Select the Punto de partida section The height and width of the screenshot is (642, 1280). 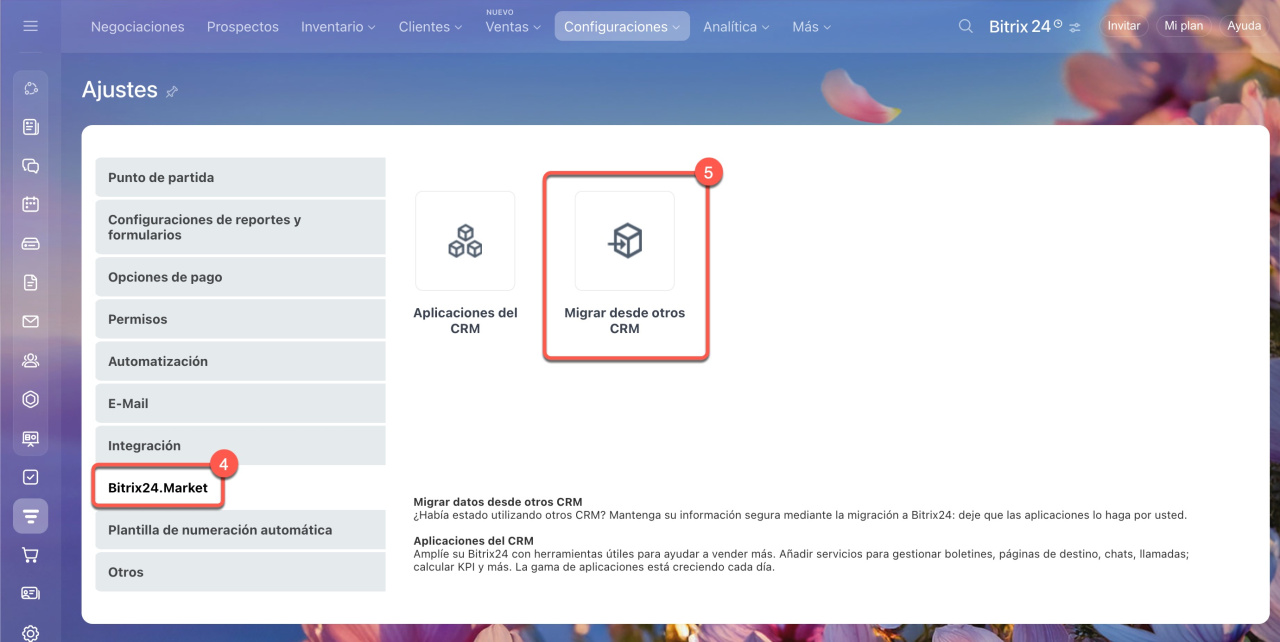(x=240, y=177)
